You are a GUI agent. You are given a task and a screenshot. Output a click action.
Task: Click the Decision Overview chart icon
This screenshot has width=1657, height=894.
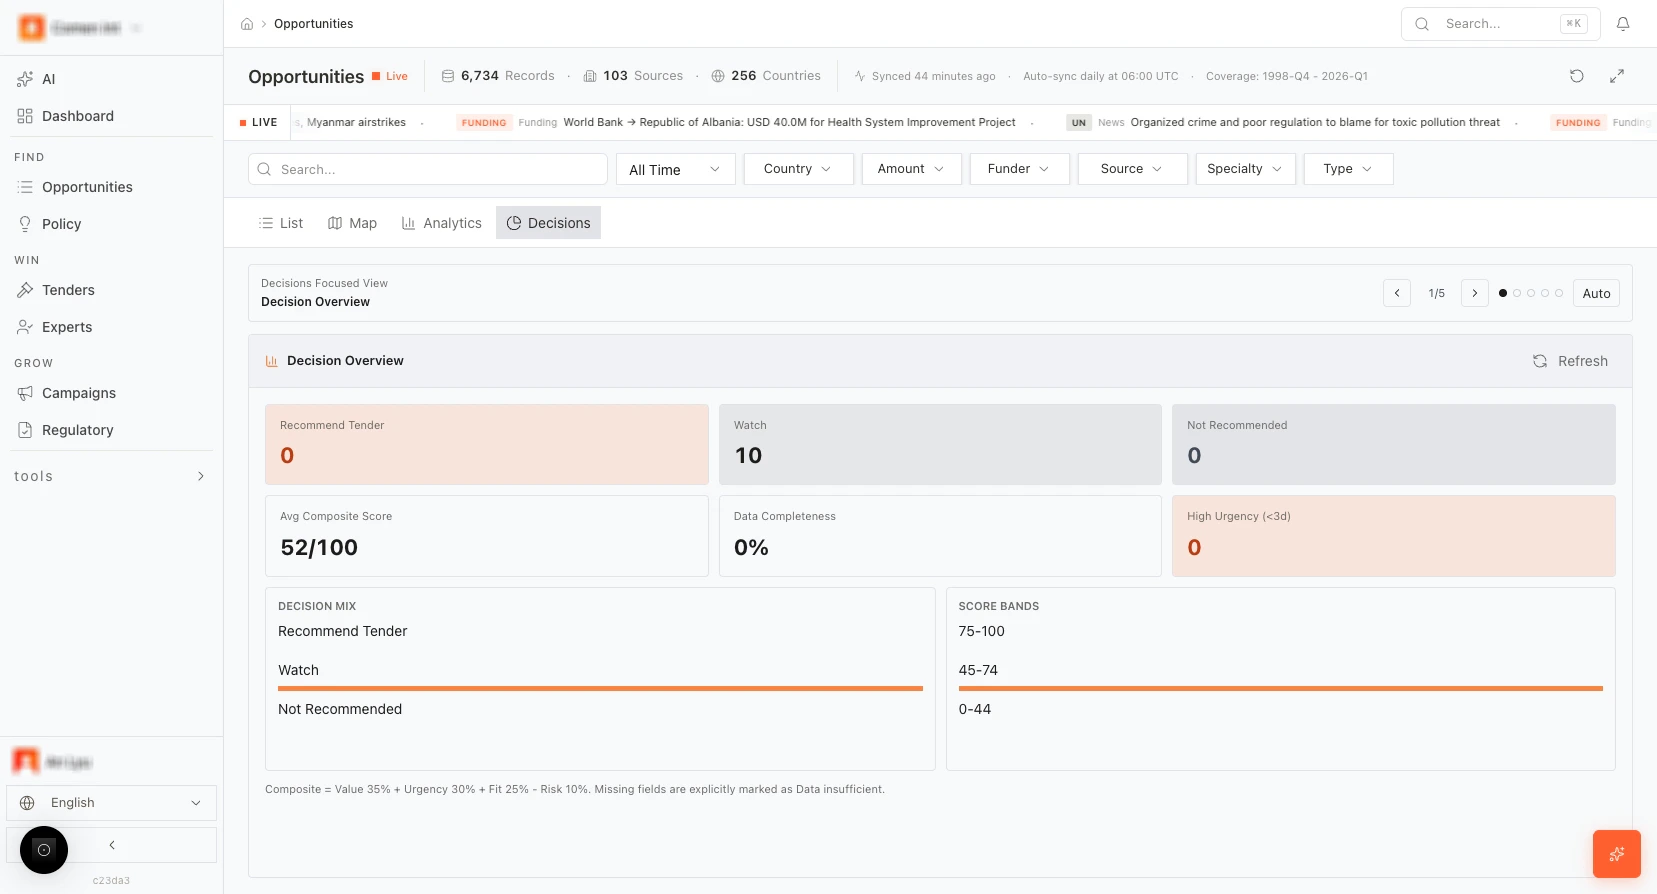tap(272, 361)
